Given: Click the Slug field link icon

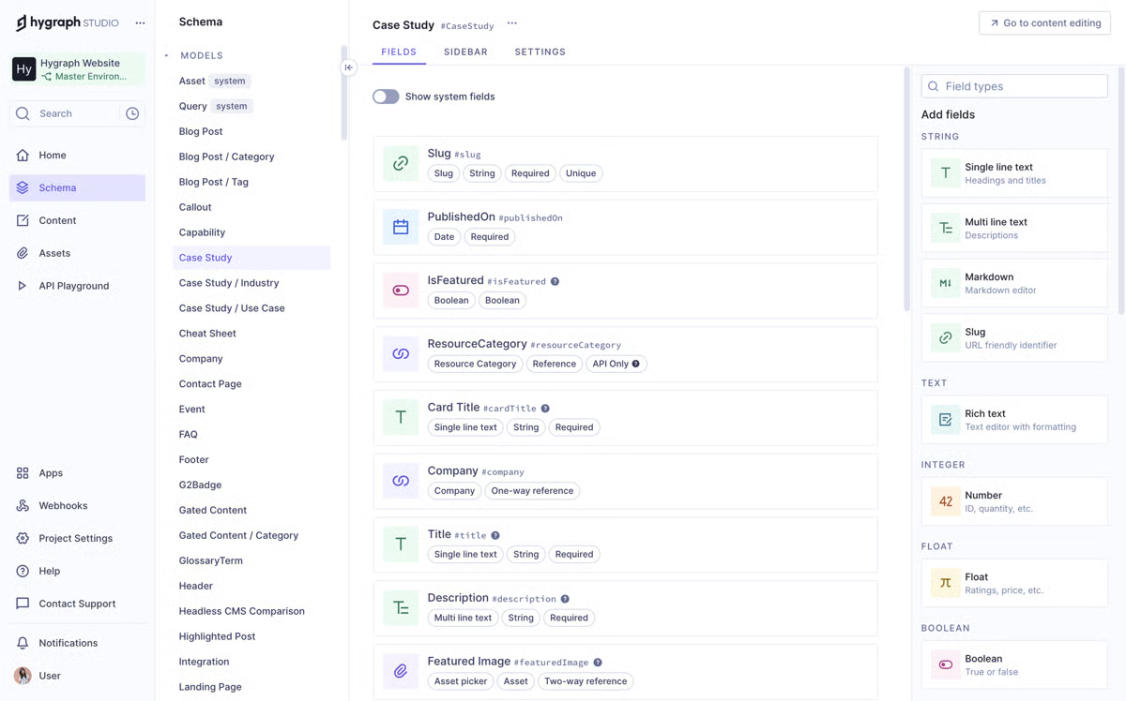Looking at the screenshot, I should tap(400, 164).
